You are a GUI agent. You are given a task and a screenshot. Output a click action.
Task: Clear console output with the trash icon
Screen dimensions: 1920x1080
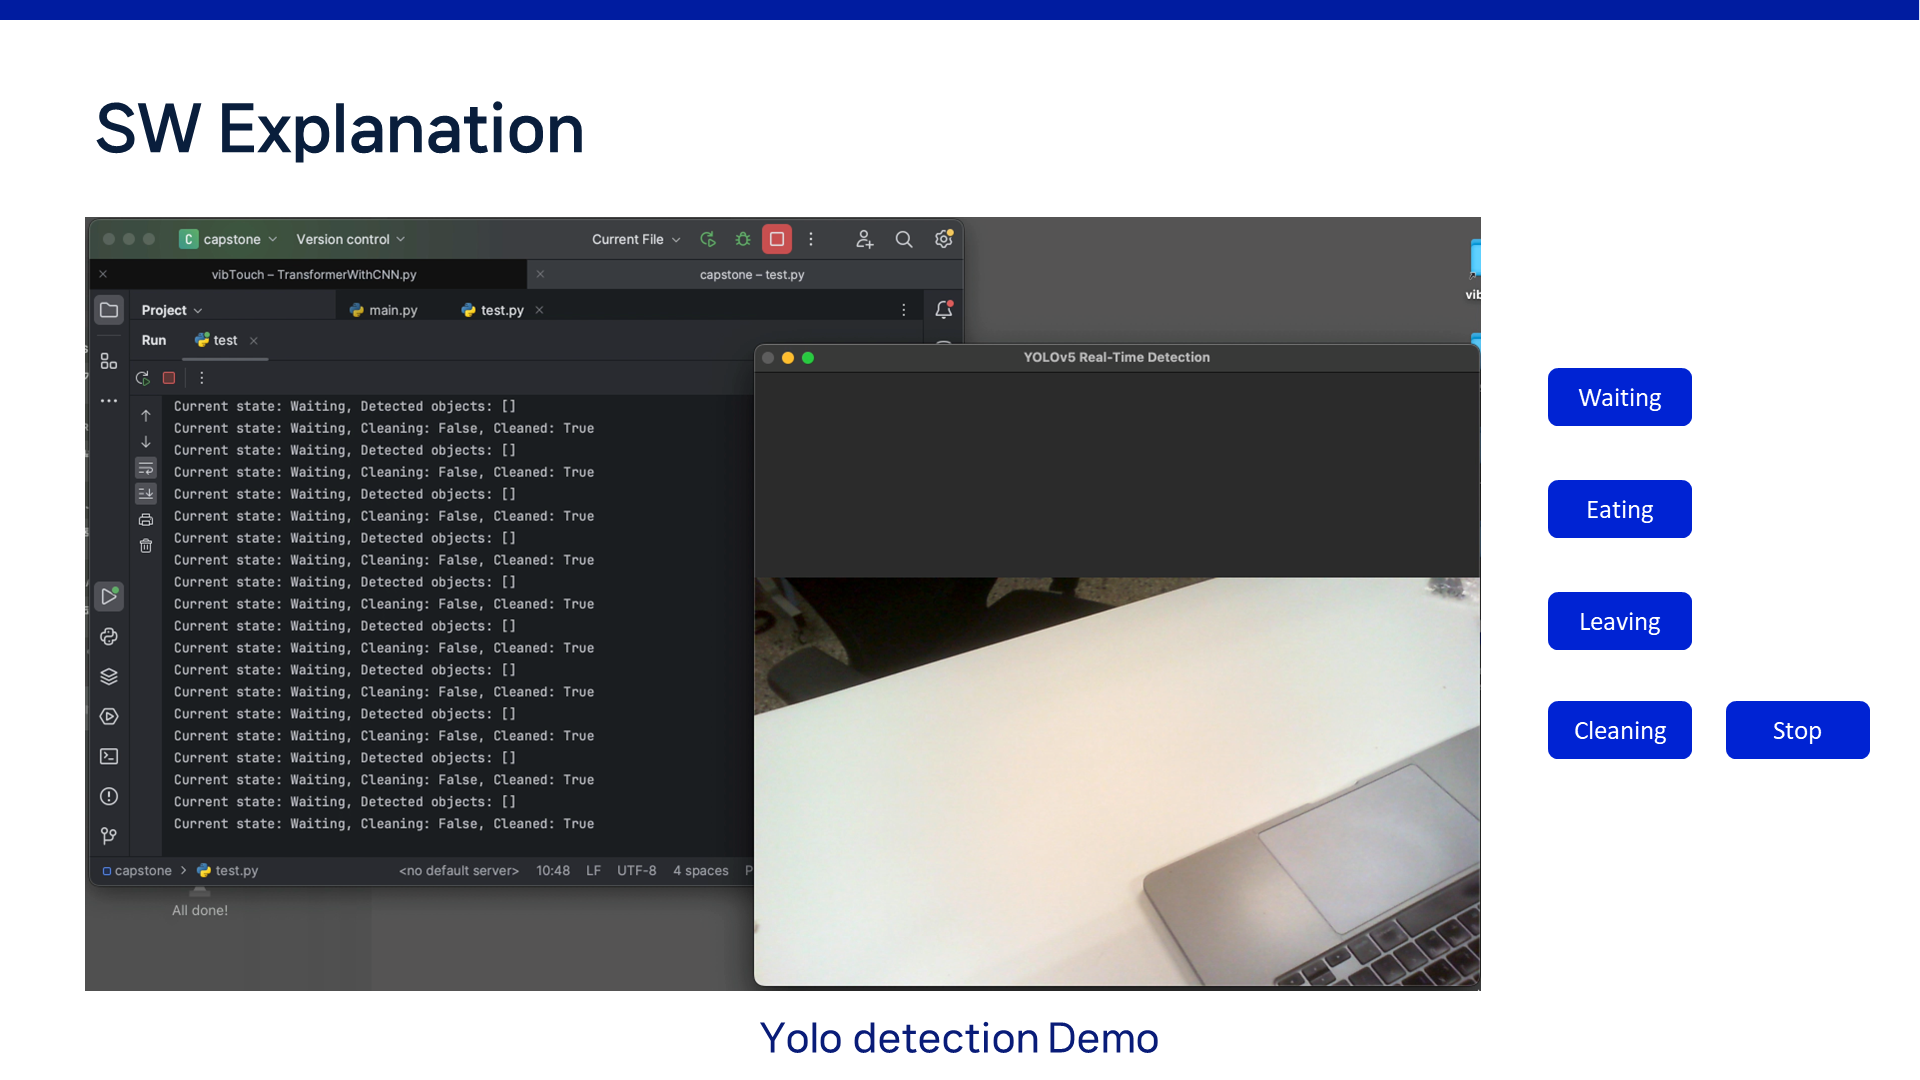point(146,546)
